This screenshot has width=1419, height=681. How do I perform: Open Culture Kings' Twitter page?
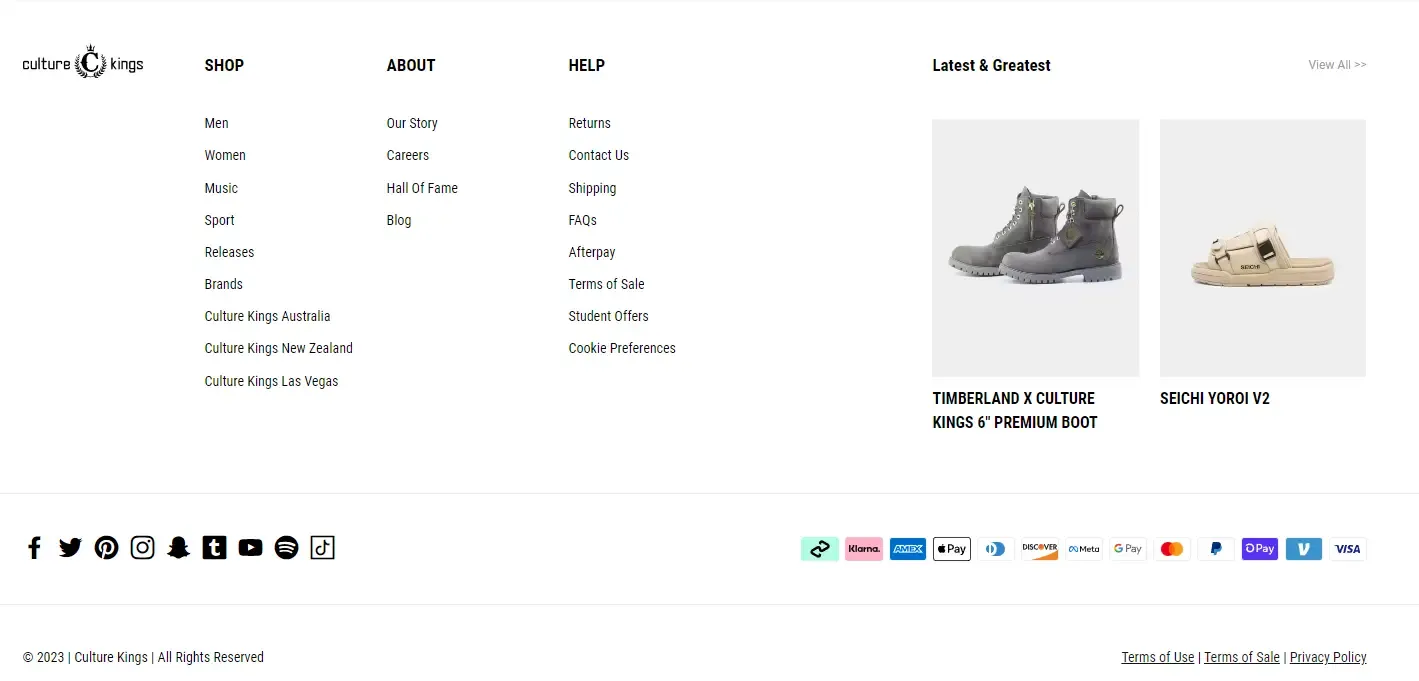(x=70, y=547)
